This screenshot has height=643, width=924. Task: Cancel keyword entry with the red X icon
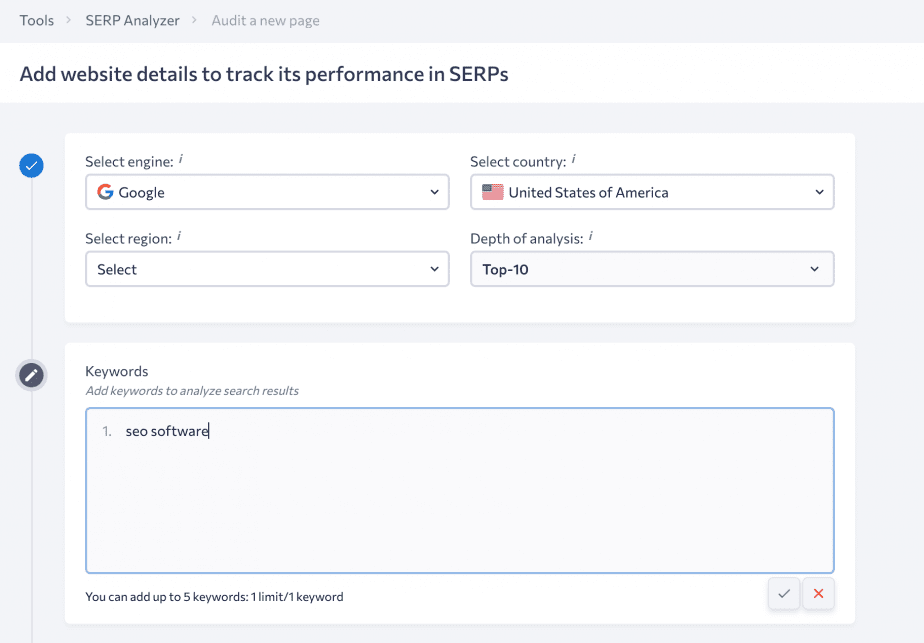coord(818,593)
